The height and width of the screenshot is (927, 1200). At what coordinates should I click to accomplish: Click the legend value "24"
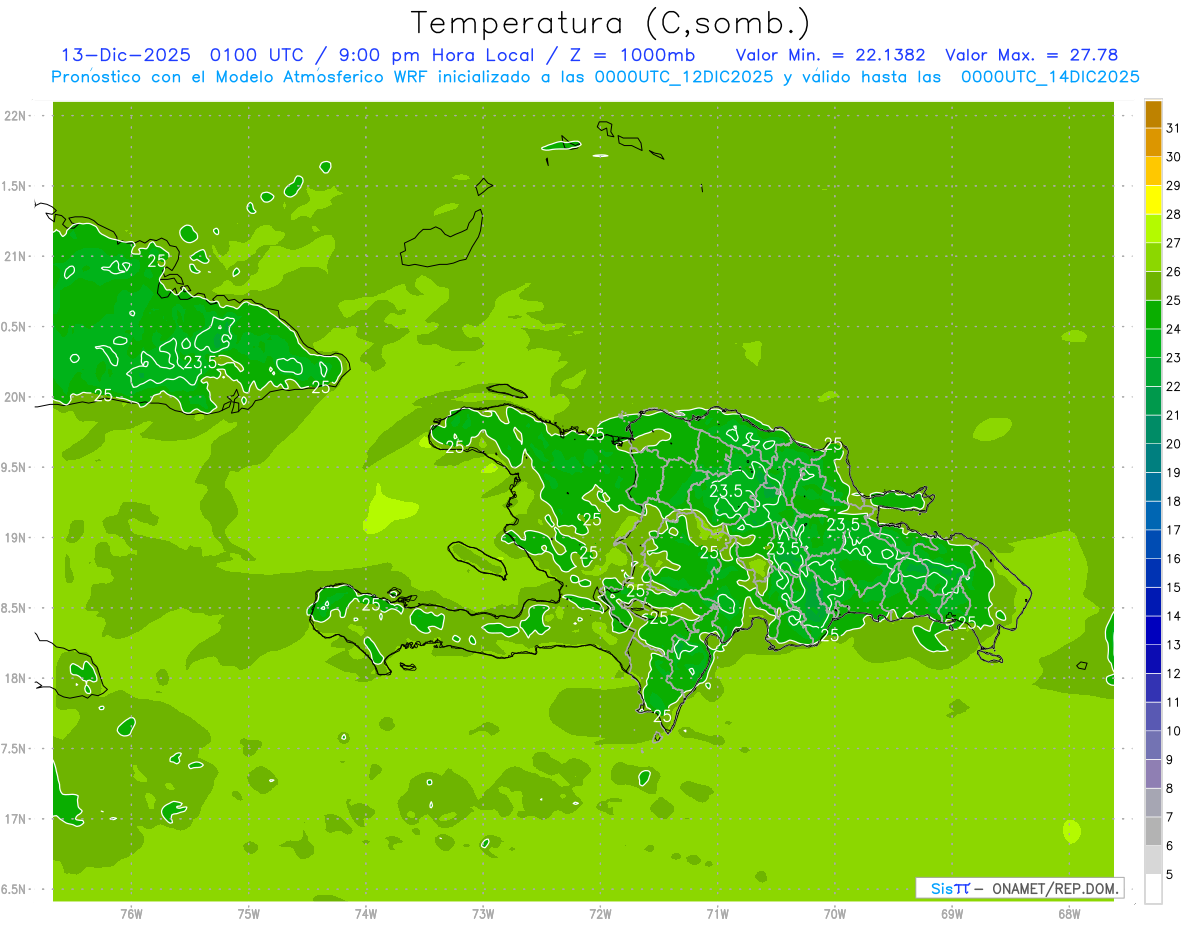[x=1173, y=329]
